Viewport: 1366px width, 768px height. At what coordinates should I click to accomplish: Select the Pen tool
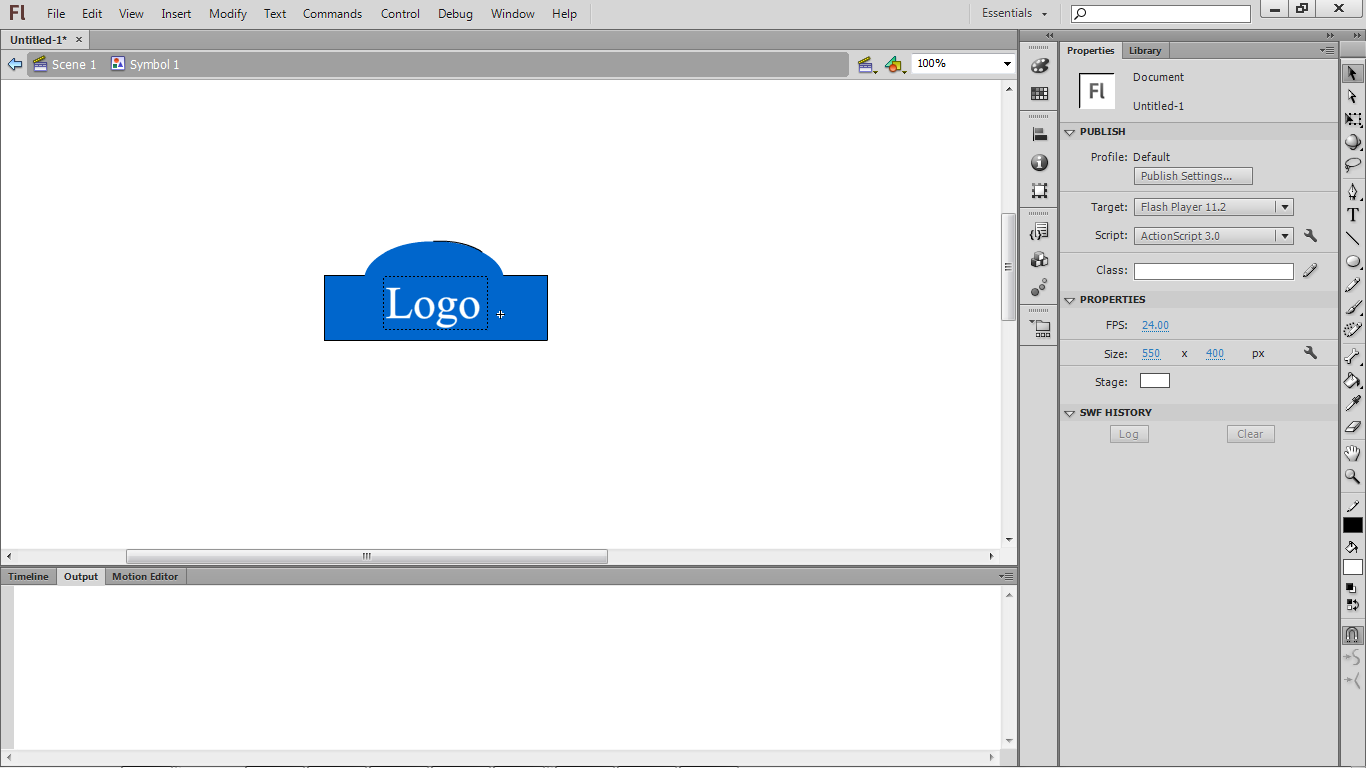tap(1352, 191)
